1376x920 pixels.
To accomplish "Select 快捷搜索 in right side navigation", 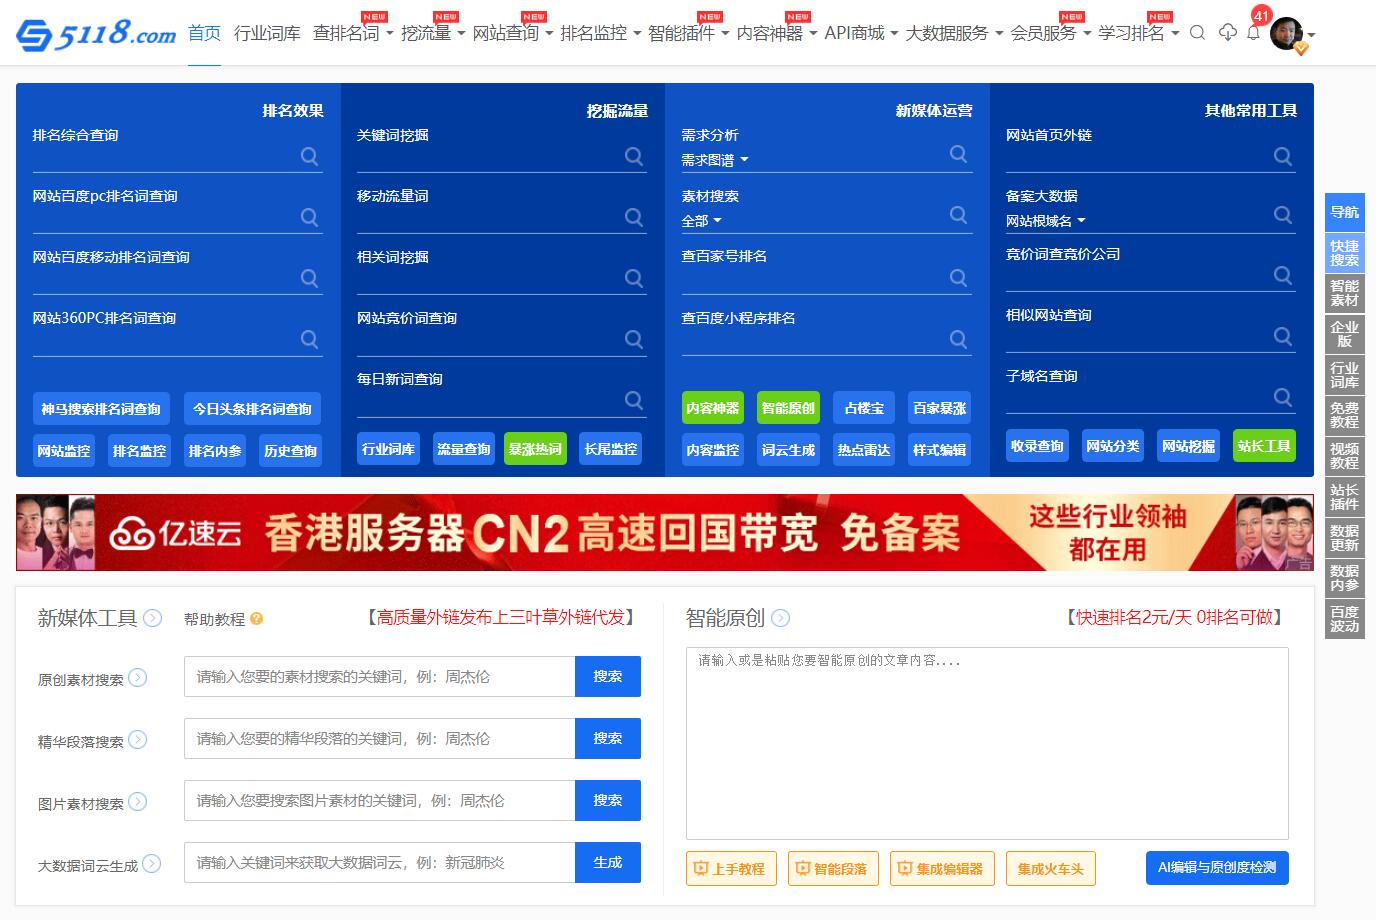I will pos(1344,253).
